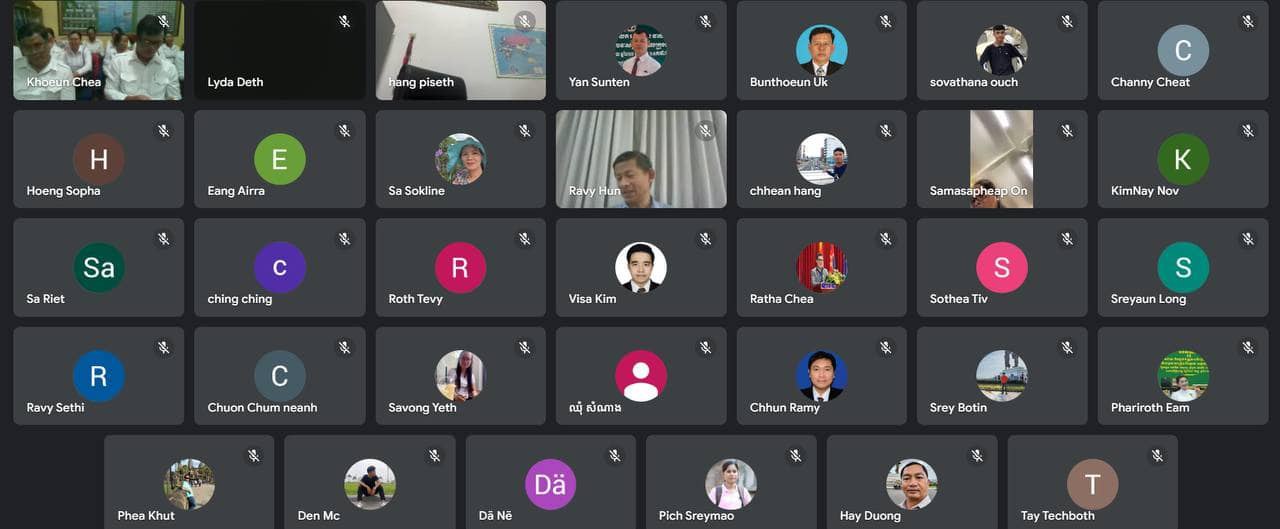This screenshot has width=1280, height=529.
Task: Click Sothea Tiv's pink S avatar
Action: (x=1002, y=267)
